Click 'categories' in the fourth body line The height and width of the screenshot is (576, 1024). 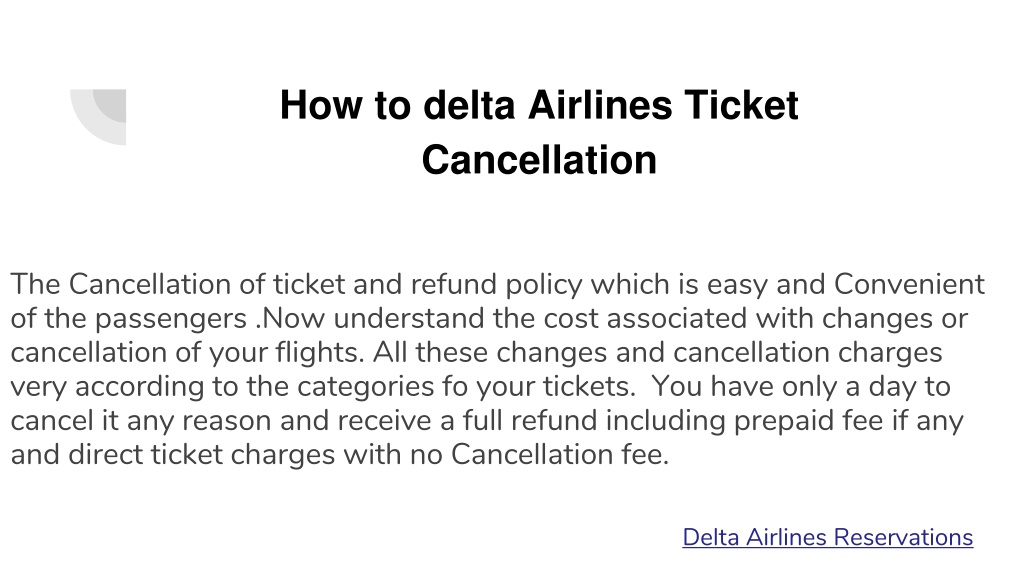(366, 387)
